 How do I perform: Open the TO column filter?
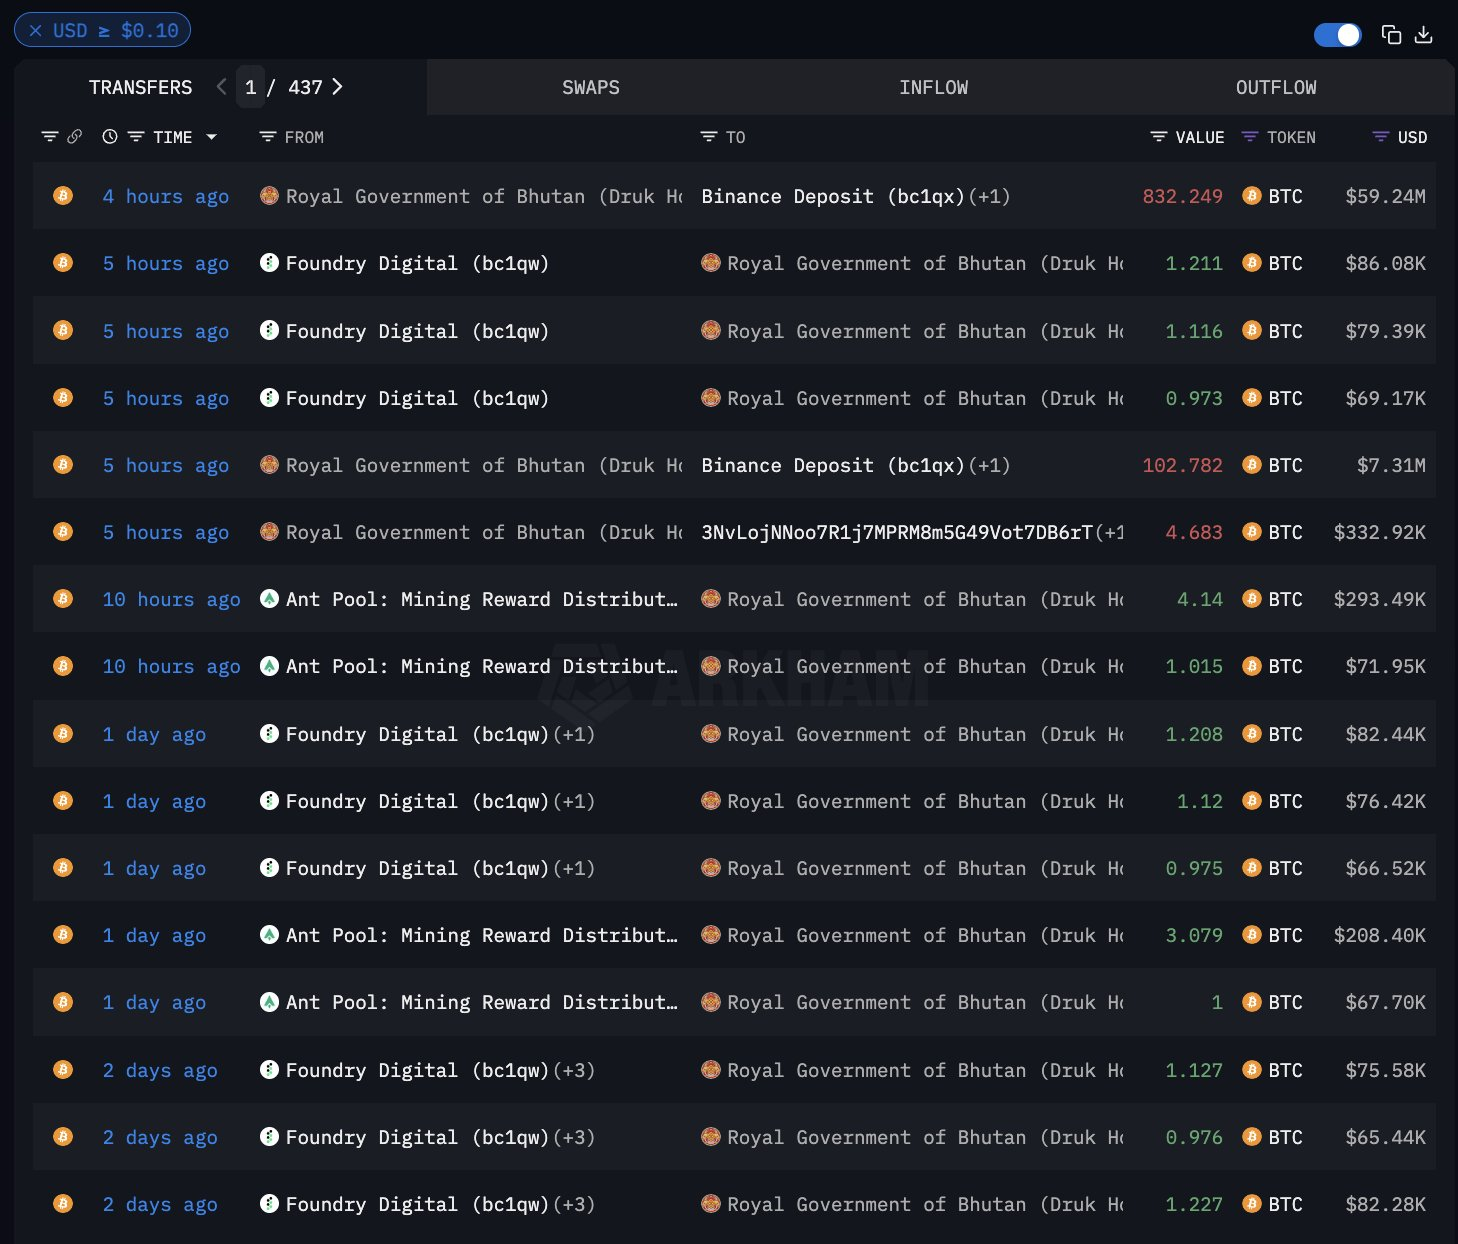[709, 137]
